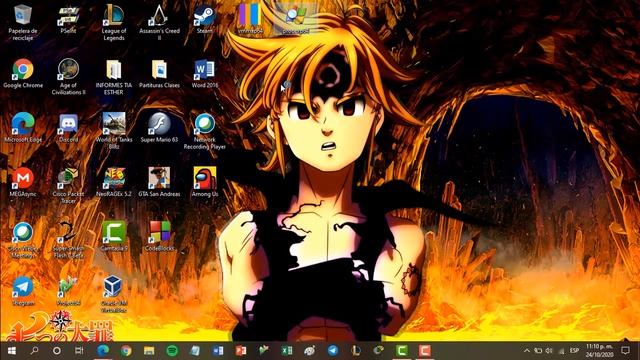640x360 pixels.
Task: Open Task View on taskbar
Action: [79, 351]
